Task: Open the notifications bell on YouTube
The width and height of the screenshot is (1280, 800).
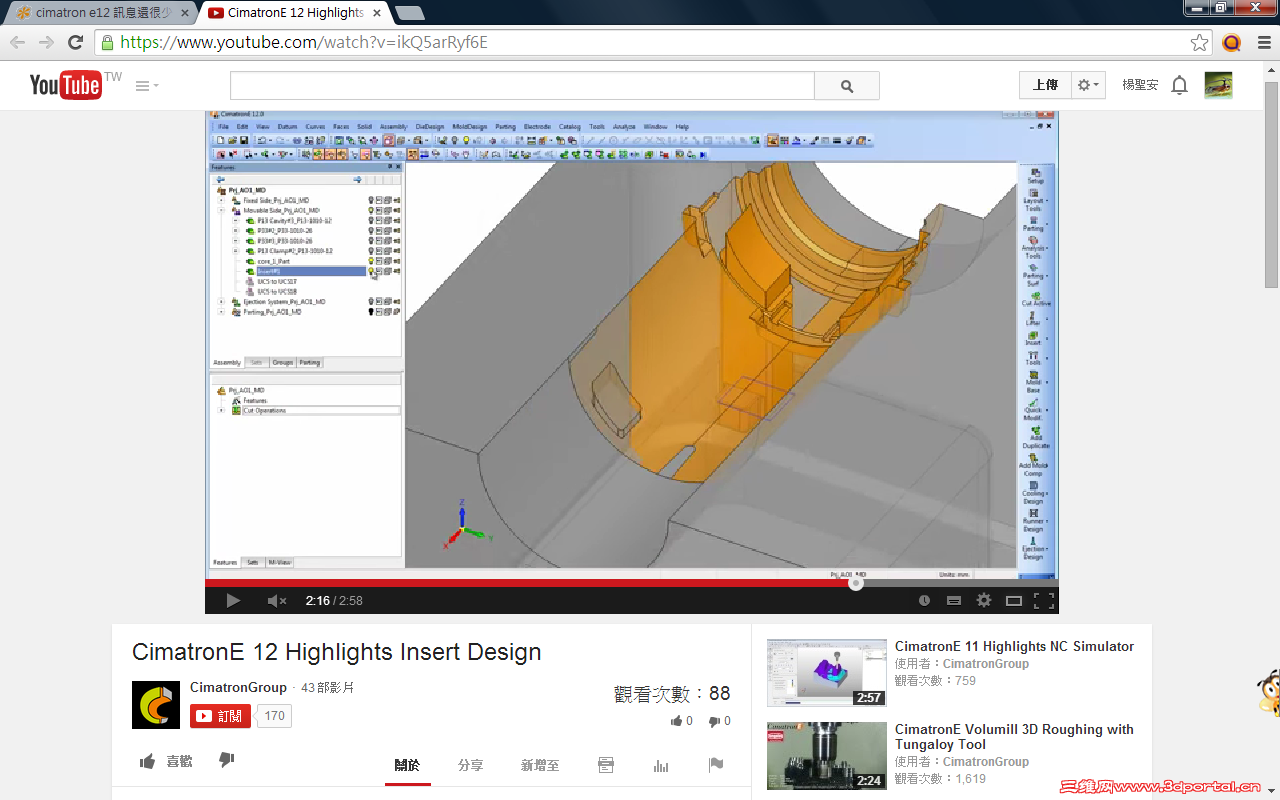Action: pyautogui.click(x=1180, y=85)
